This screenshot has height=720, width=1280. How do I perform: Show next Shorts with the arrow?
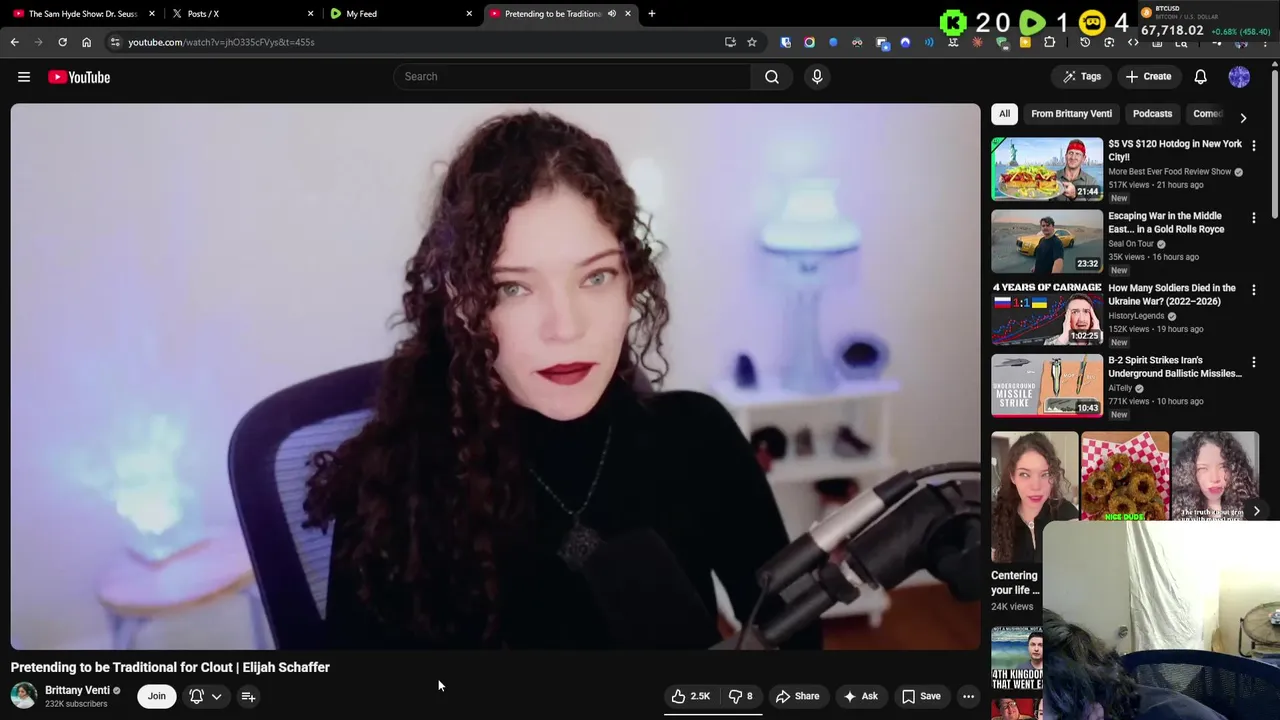click(1256, 511)
